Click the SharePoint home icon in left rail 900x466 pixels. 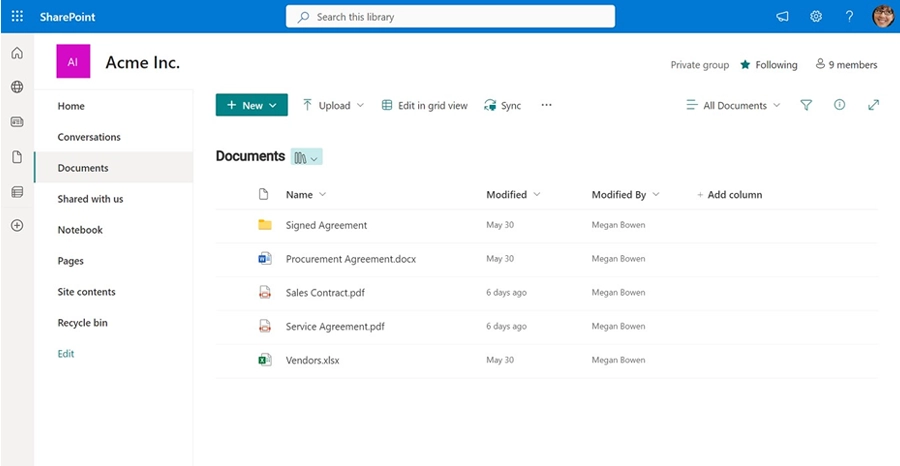pos(17,53)
